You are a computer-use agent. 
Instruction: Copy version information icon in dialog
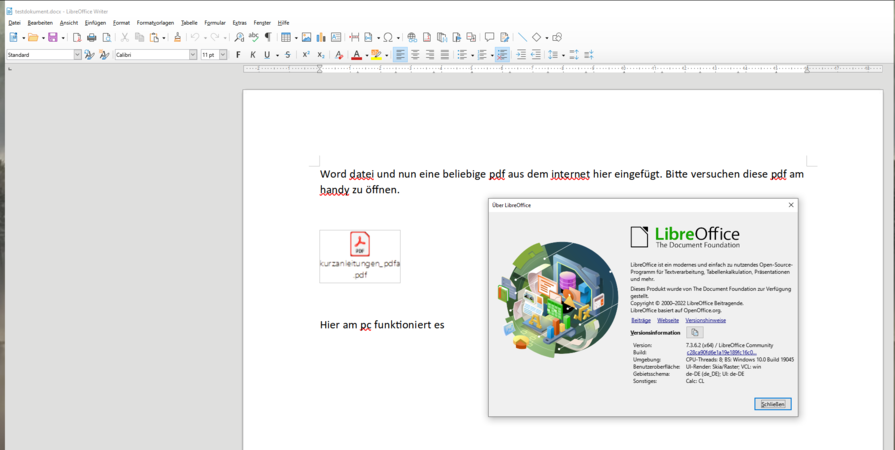[695, 332]
